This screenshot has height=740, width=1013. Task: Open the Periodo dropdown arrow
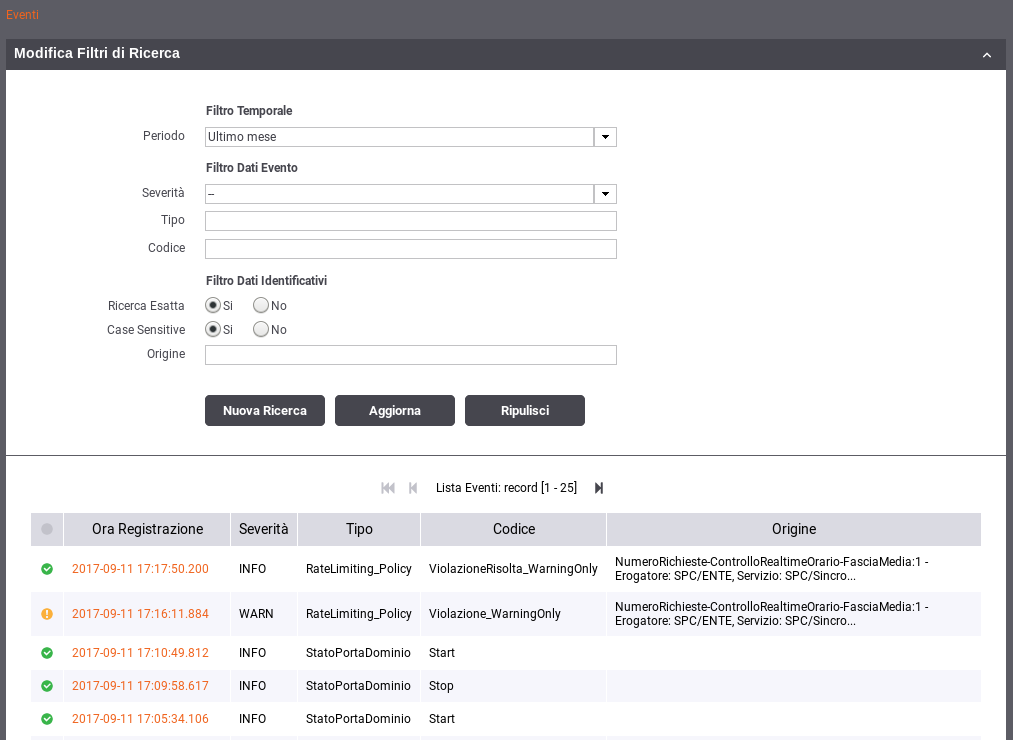point(605,137)
